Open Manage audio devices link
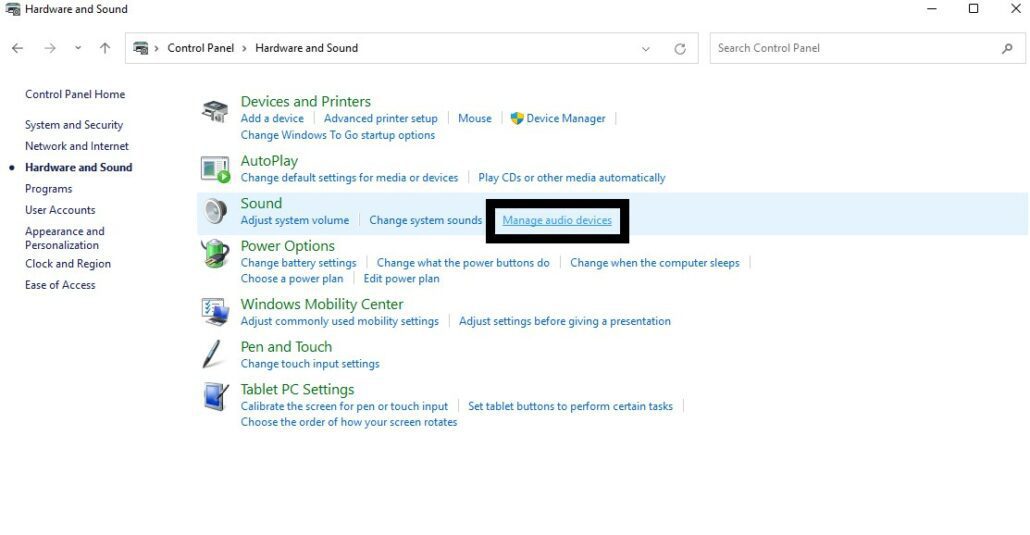Image resolution: width=1030 pixels, height=535 pixels. pyautogui.click(x=557, y=220)
